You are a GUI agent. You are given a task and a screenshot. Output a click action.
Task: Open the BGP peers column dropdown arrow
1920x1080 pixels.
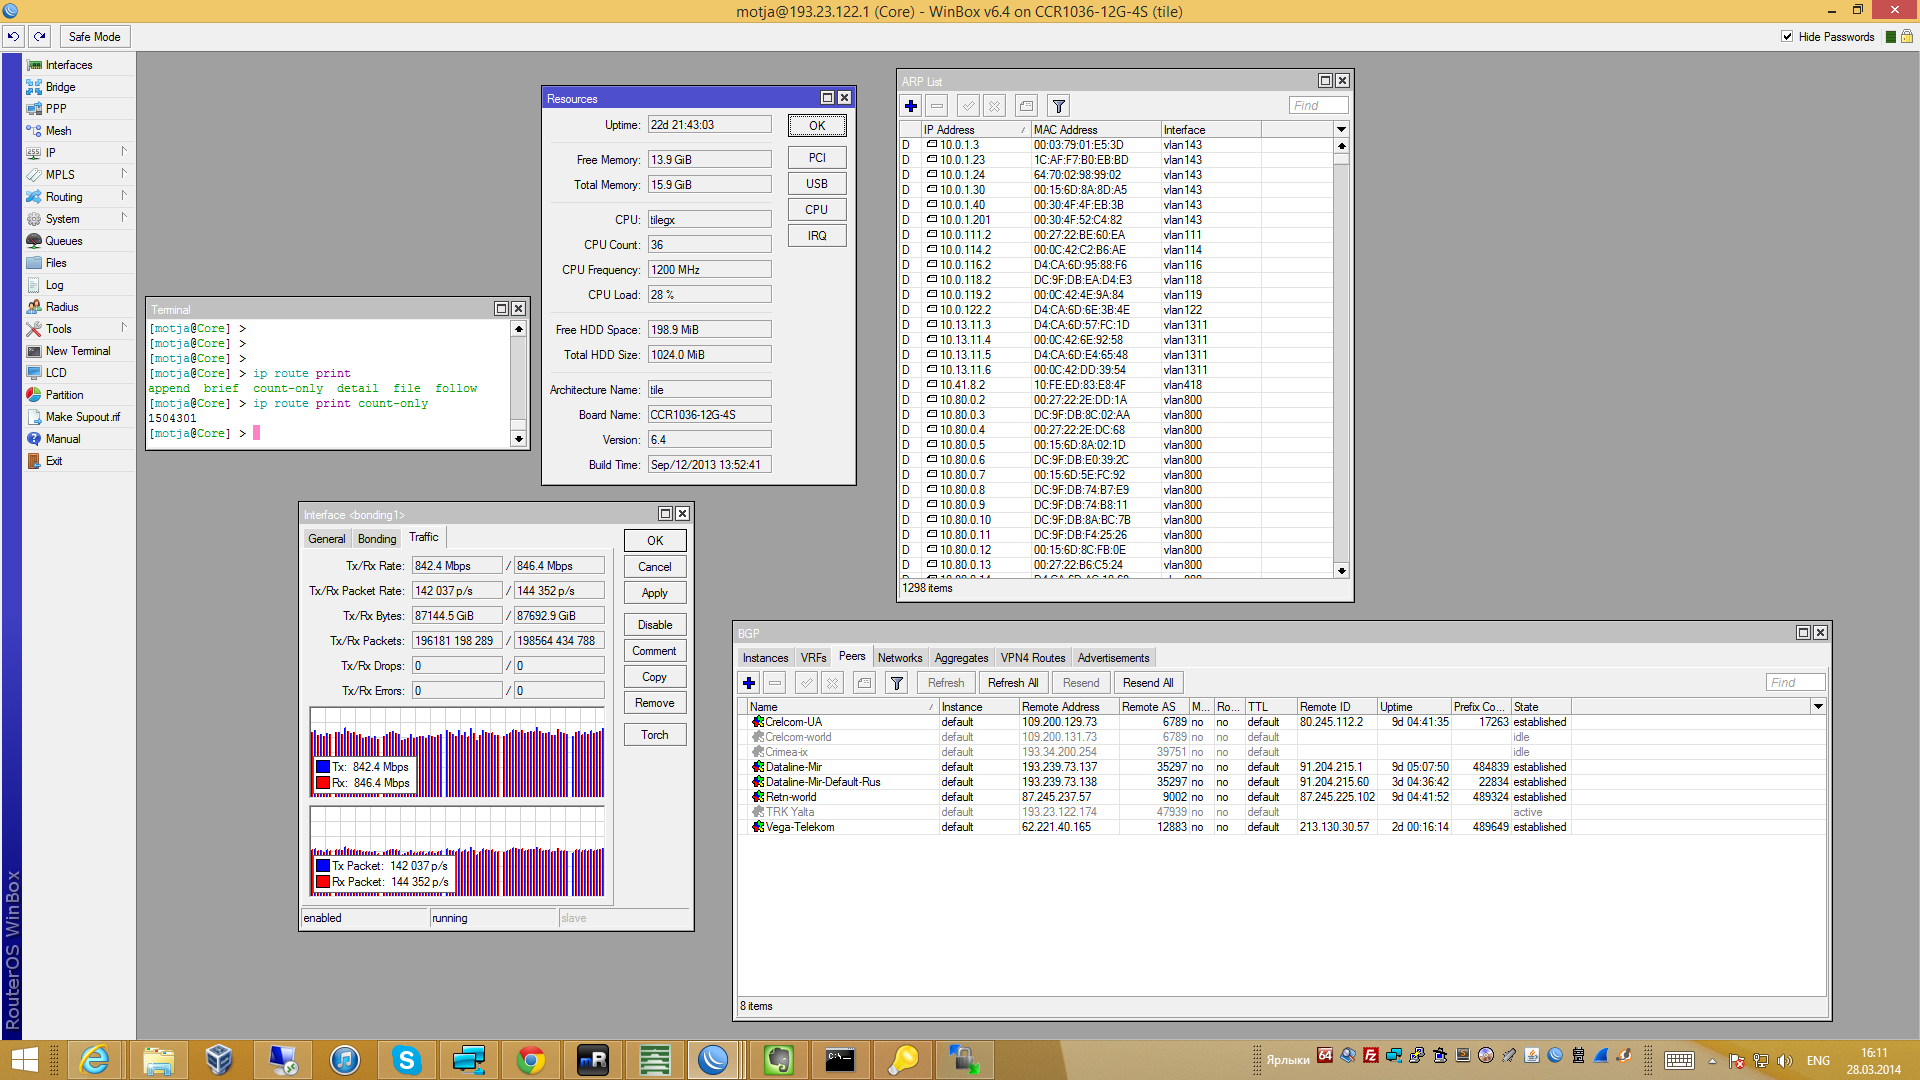[1818, 707]
